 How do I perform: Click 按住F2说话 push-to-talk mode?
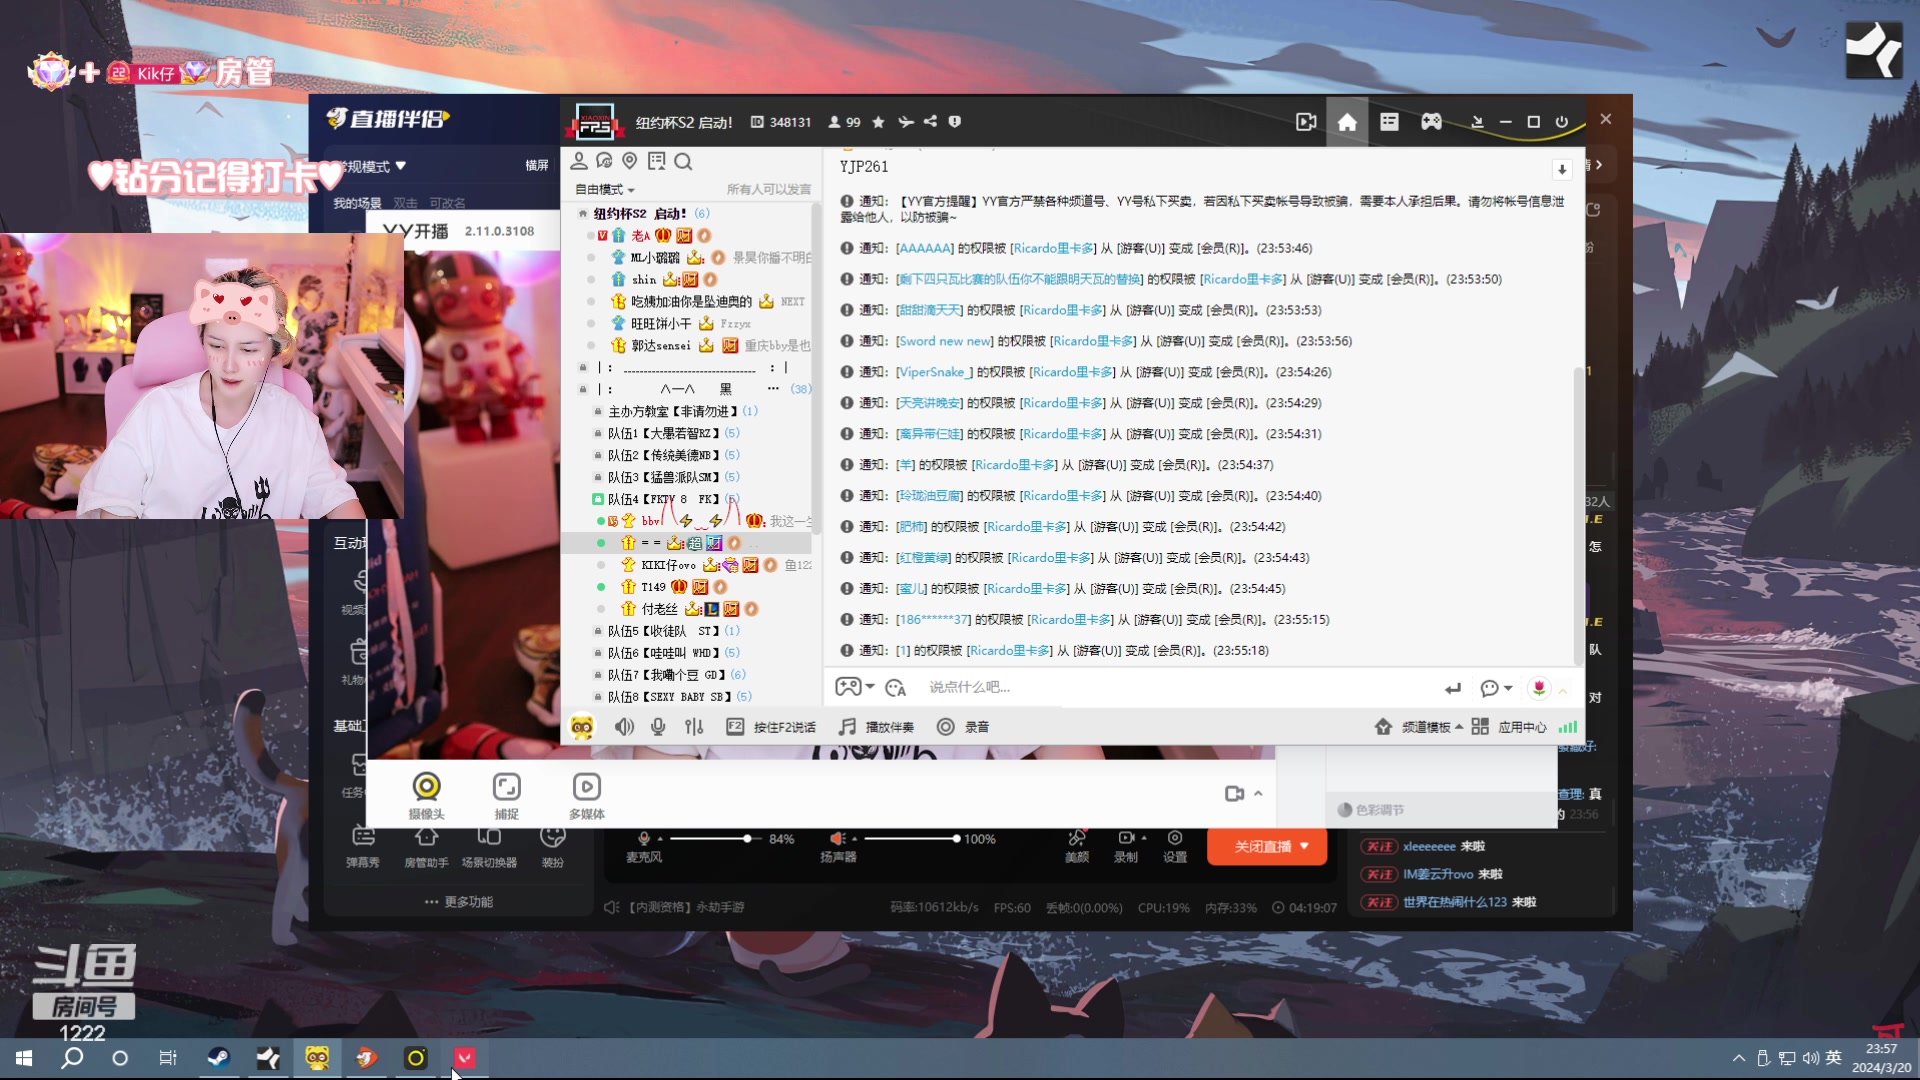click(770, 727)
